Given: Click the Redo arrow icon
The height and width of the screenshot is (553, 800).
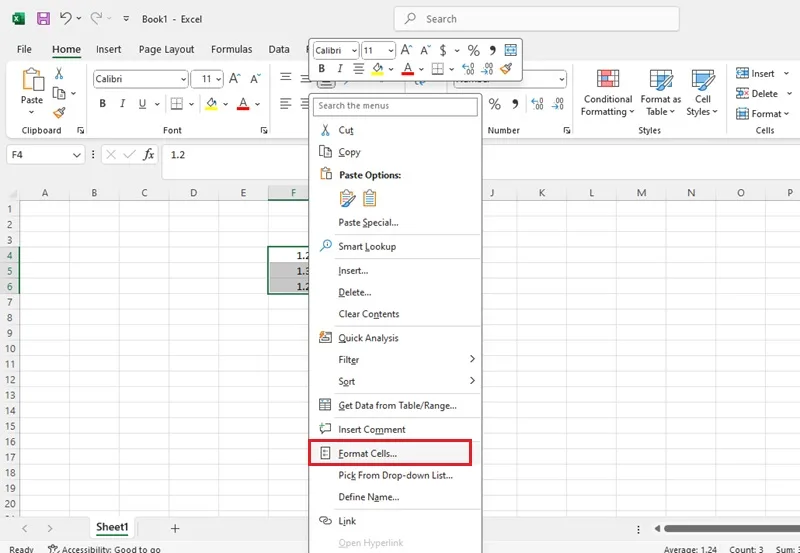Looking at the screenshot, I should coord(95,18).
